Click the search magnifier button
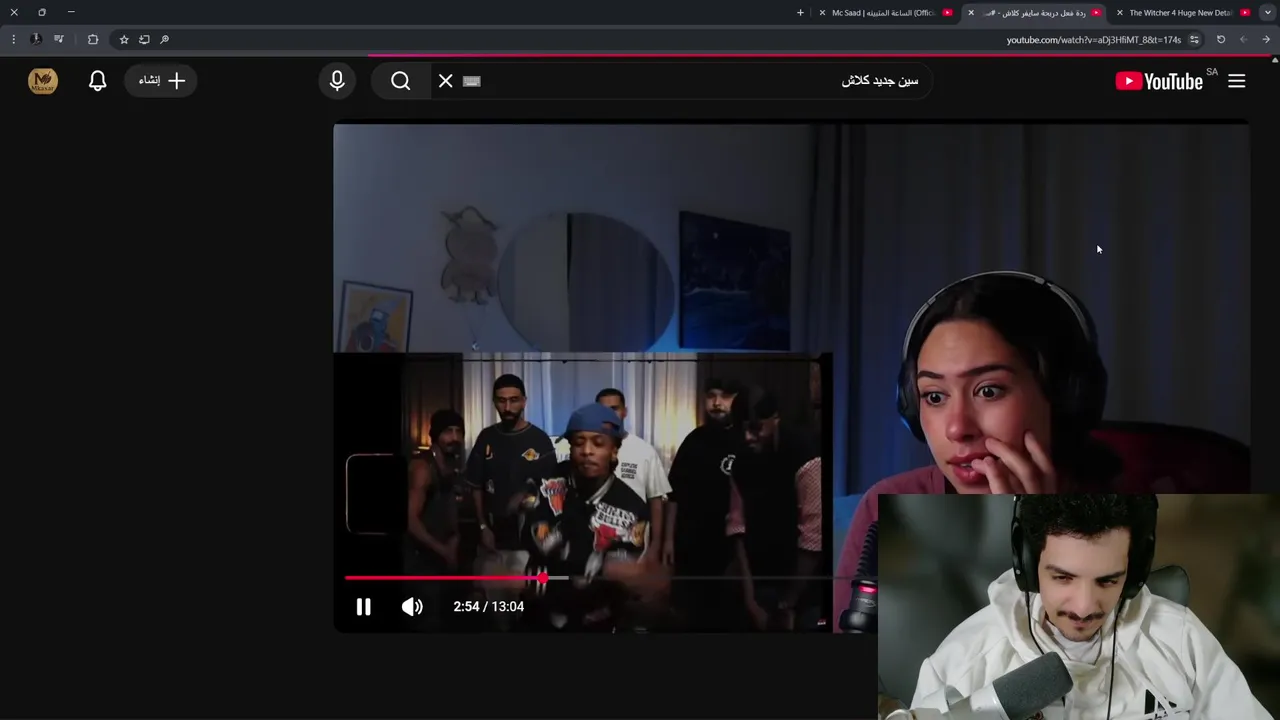This screenshot has width=1280, height=720. 400,81
